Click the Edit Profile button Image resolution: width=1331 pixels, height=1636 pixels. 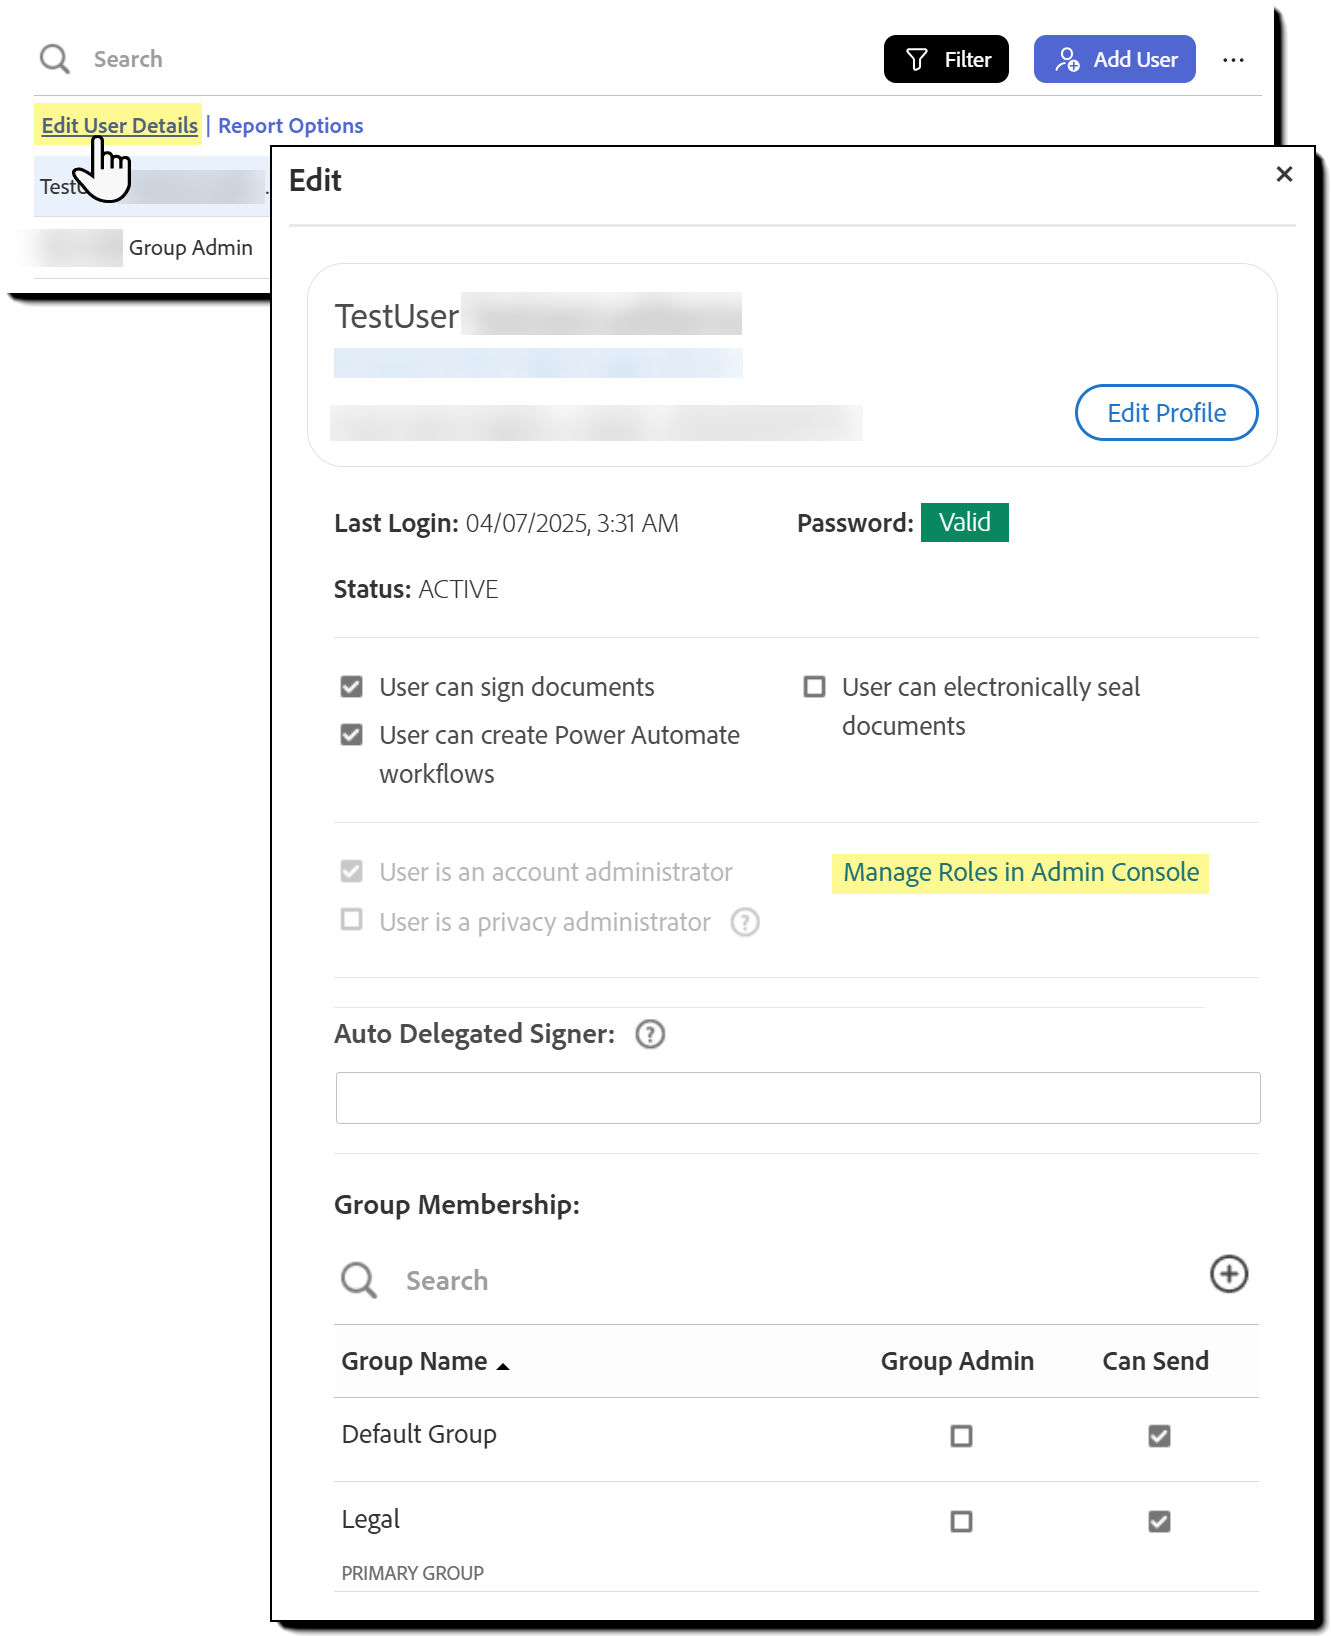(x=1166, y=413)
